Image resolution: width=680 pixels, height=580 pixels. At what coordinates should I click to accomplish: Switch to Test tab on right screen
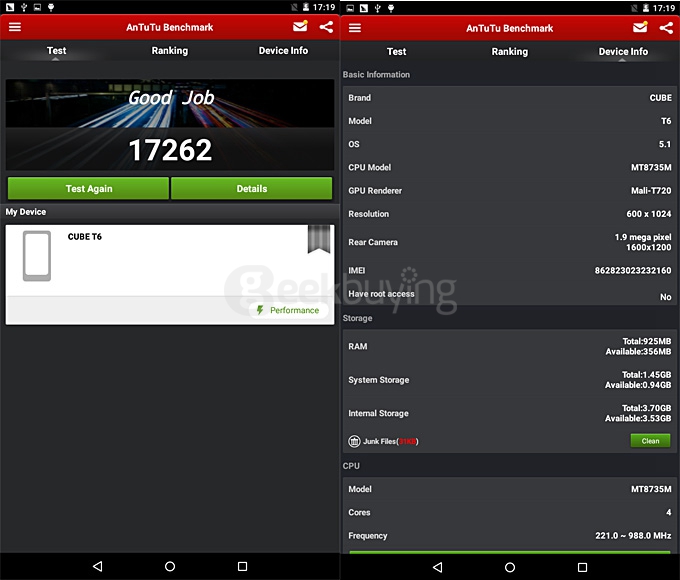[x=396, y=51]
